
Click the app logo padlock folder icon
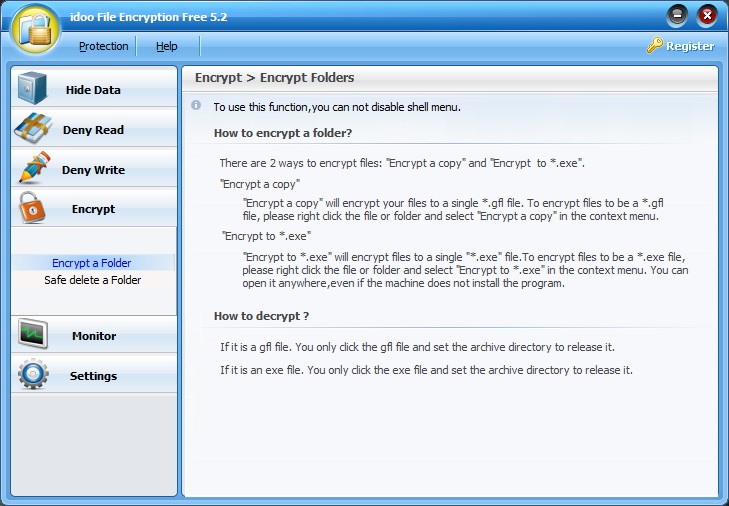[35, 30]
